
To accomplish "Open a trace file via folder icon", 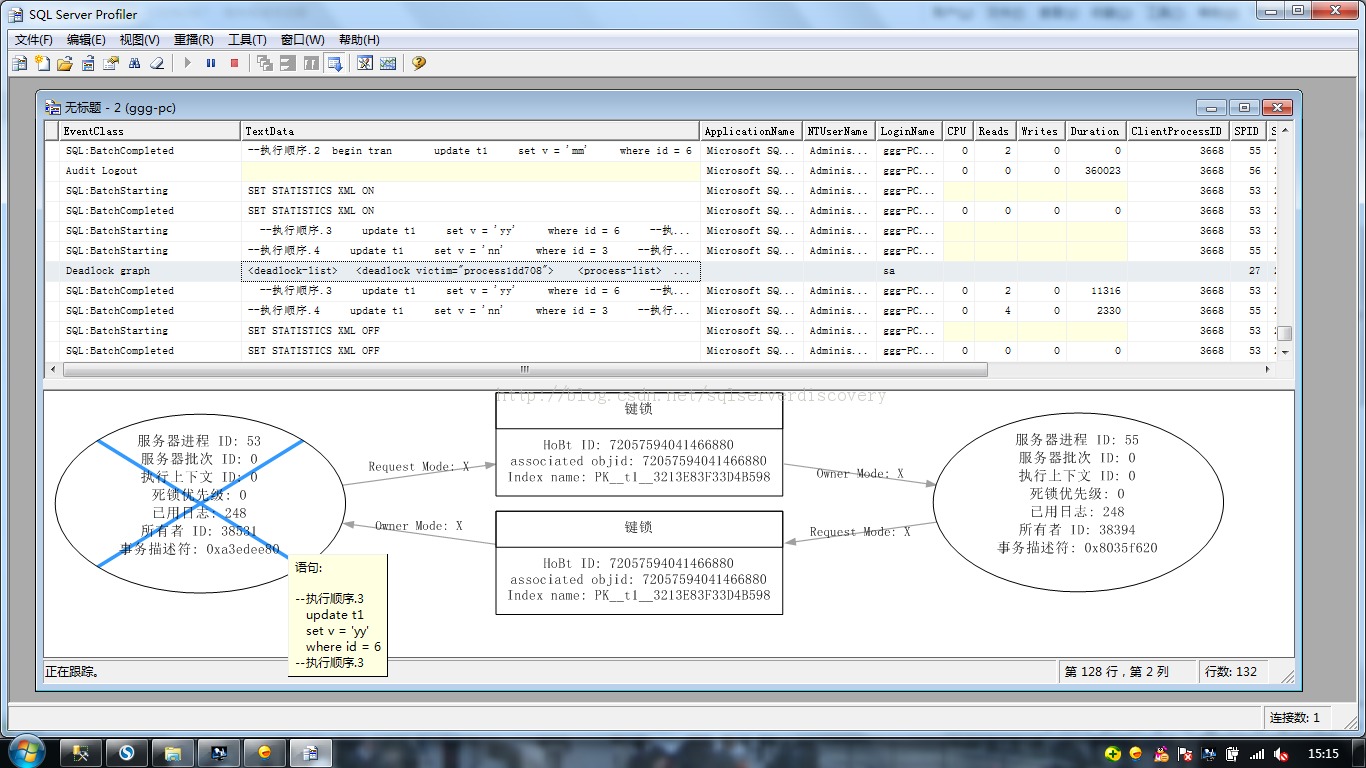I will [x=64, y=63].
